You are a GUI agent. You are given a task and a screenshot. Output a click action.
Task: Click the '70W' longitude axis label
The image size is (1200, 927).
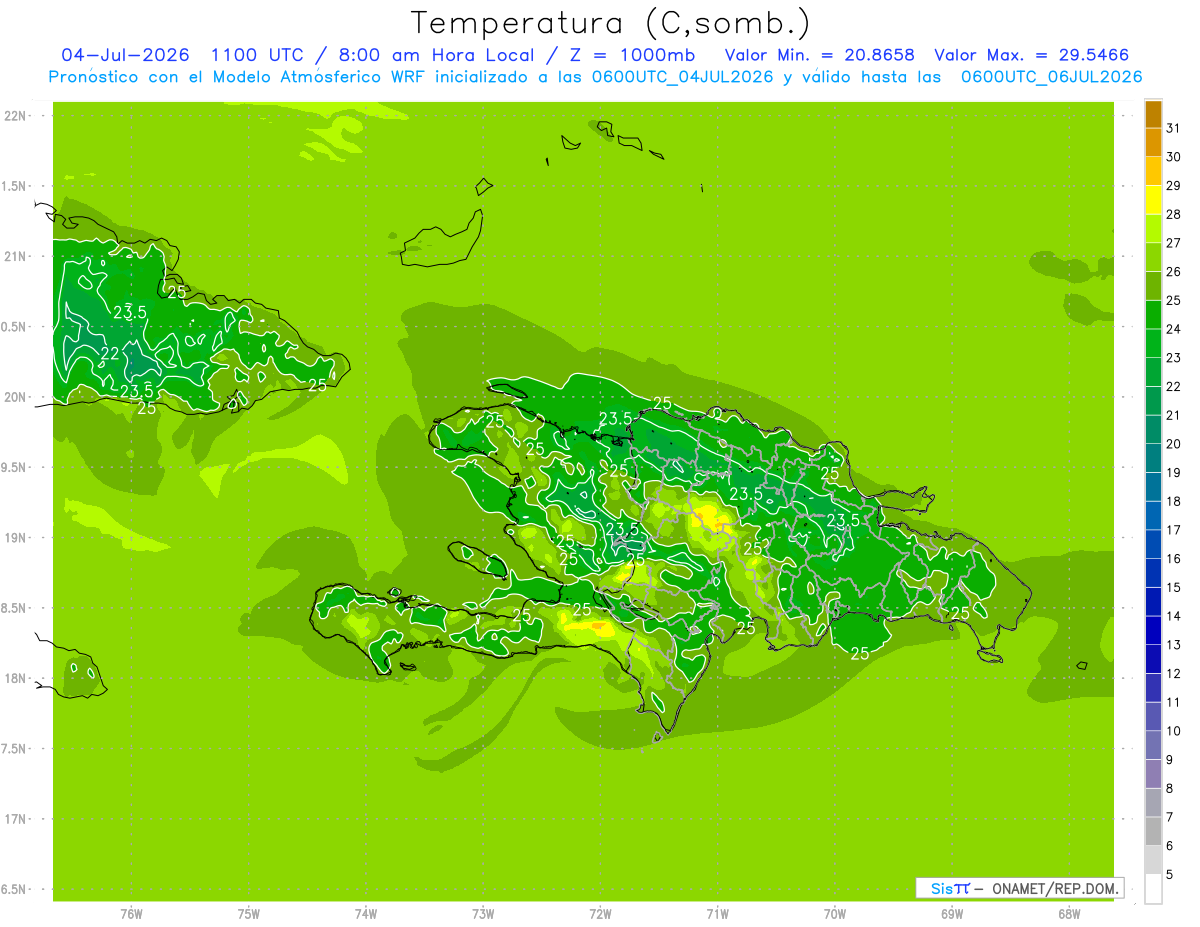point(834,913)
